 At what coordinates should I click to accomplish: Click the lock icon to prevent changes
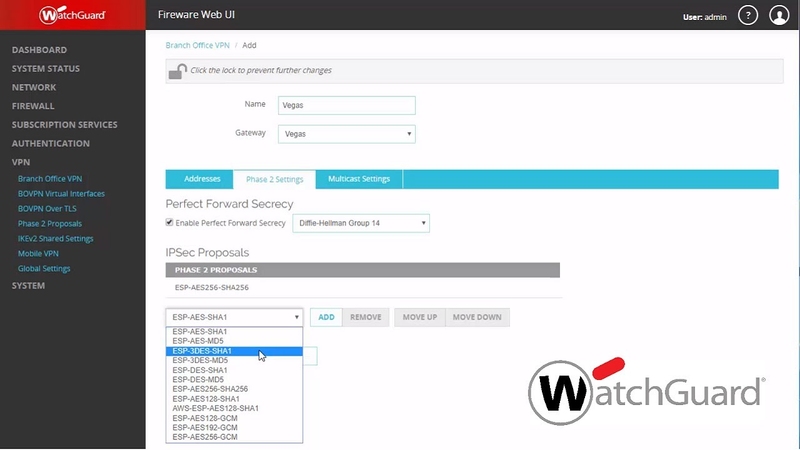pyautogui.click(x=178, y=71)
